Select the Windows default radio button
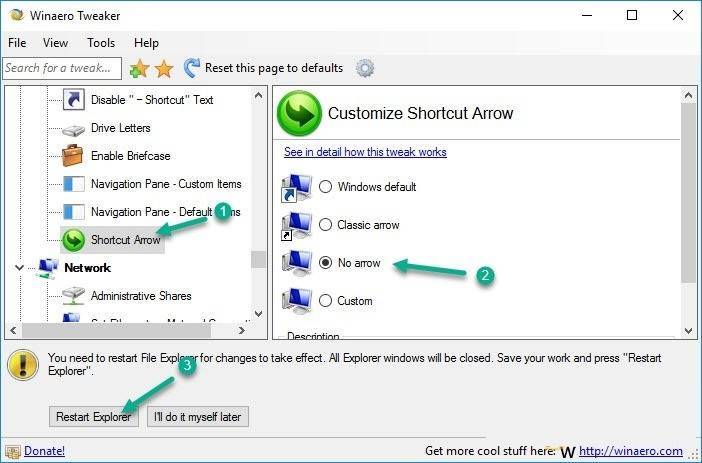 [x=325, y=186]
